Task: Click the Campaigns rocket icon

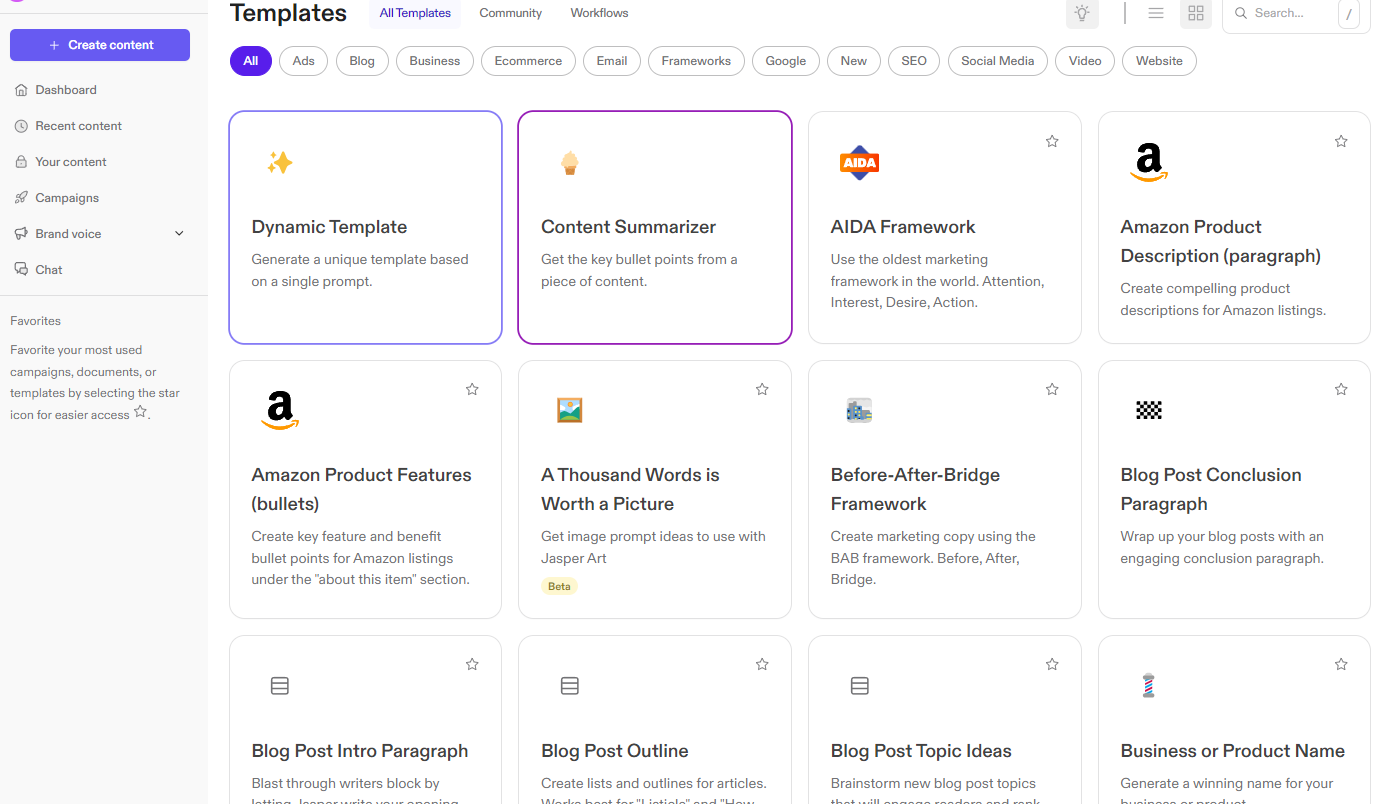Action: 21,198
